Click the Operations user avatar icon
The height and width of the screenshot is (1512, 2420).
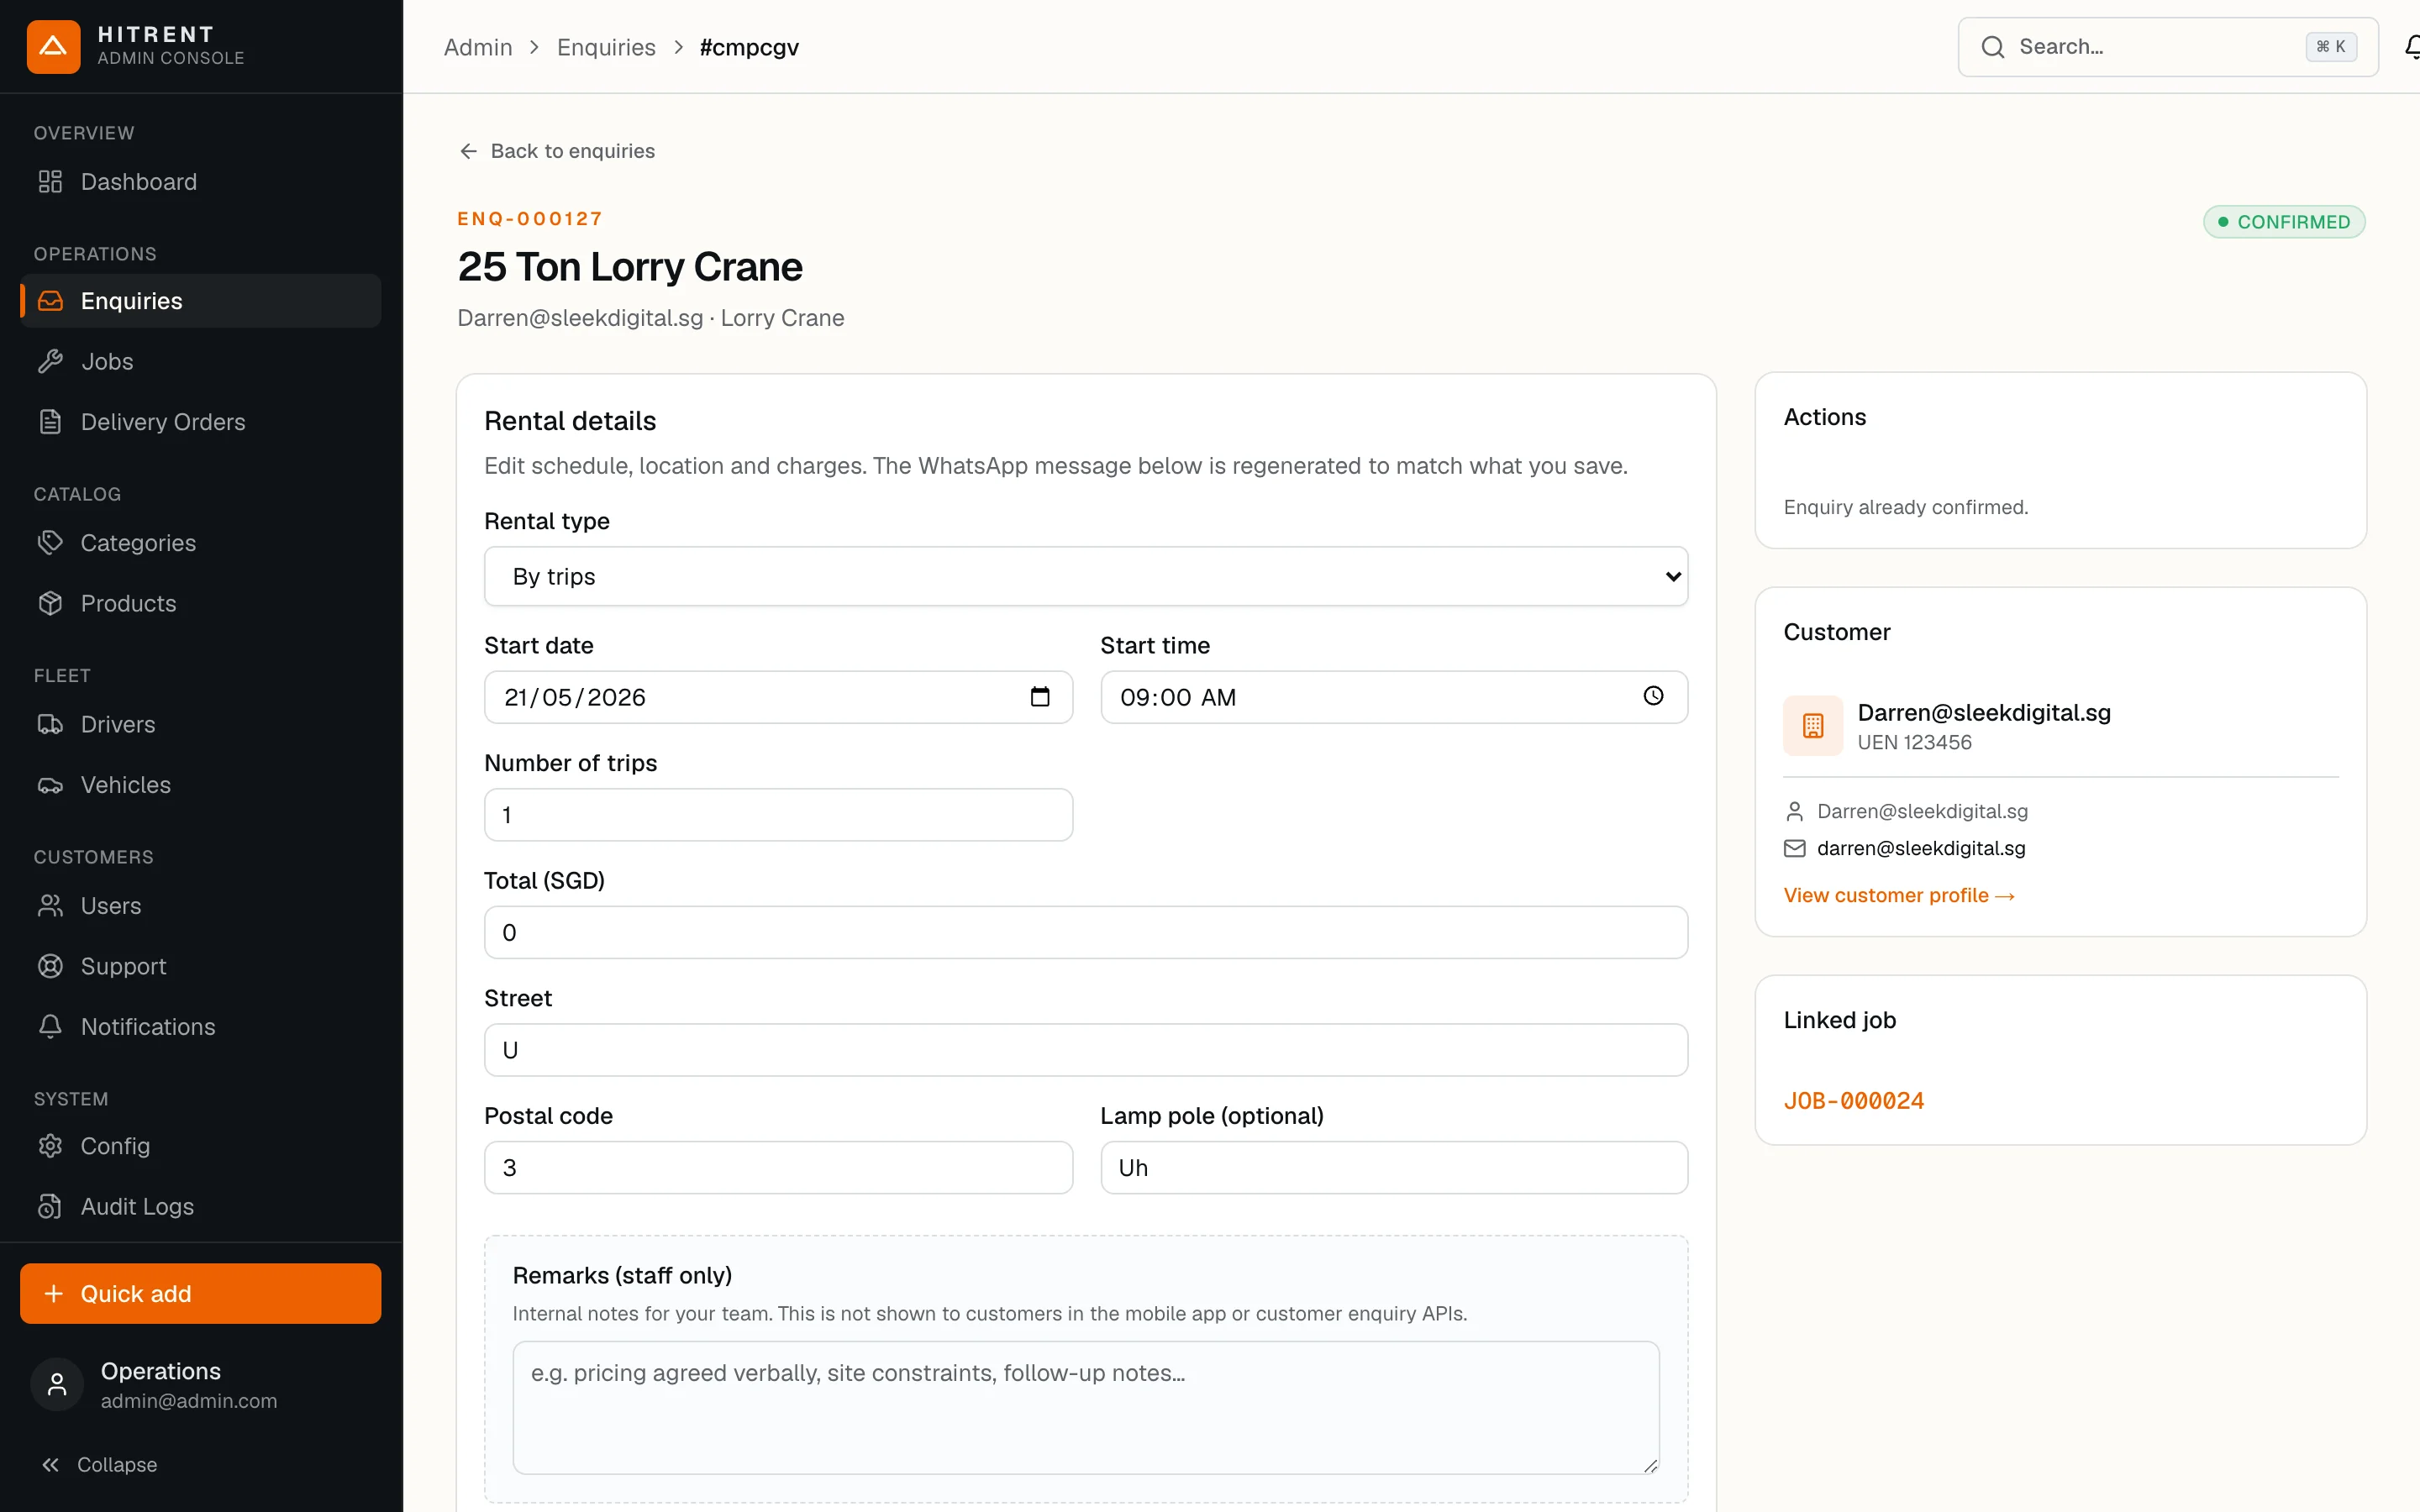[57, 1385]
